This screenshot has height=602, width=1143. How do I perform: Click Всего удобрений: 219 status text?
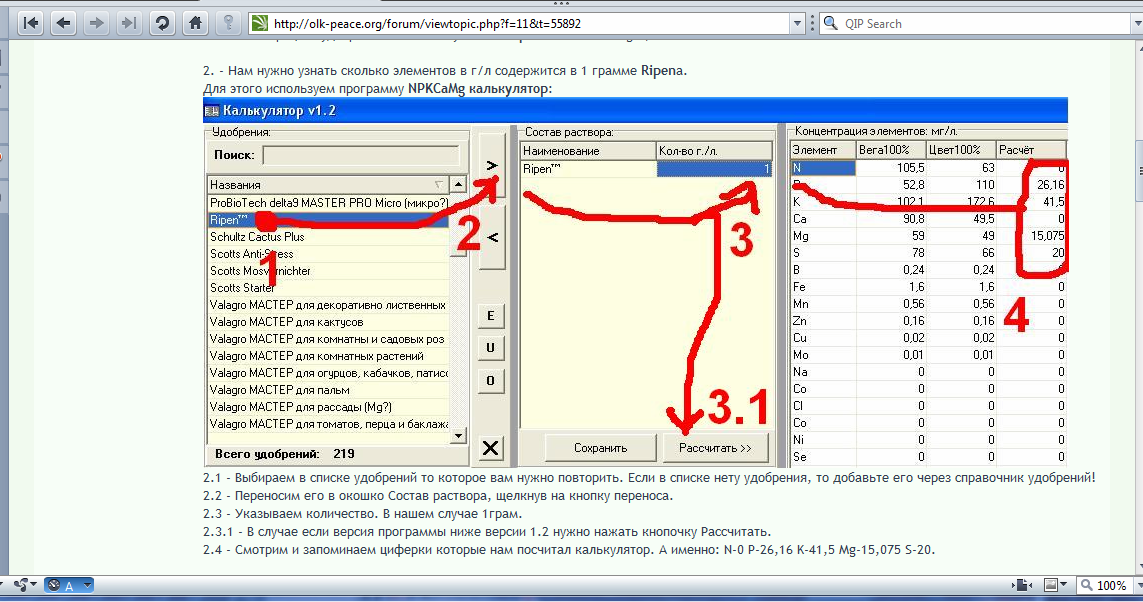tap(285, 454)
